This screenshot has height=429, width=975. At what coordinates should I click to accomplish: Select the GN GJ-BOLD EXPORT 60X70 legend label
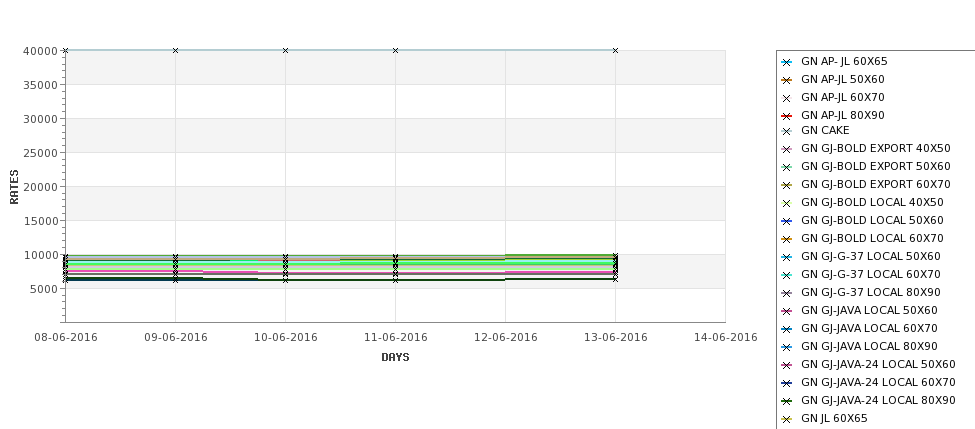point(875,185)
